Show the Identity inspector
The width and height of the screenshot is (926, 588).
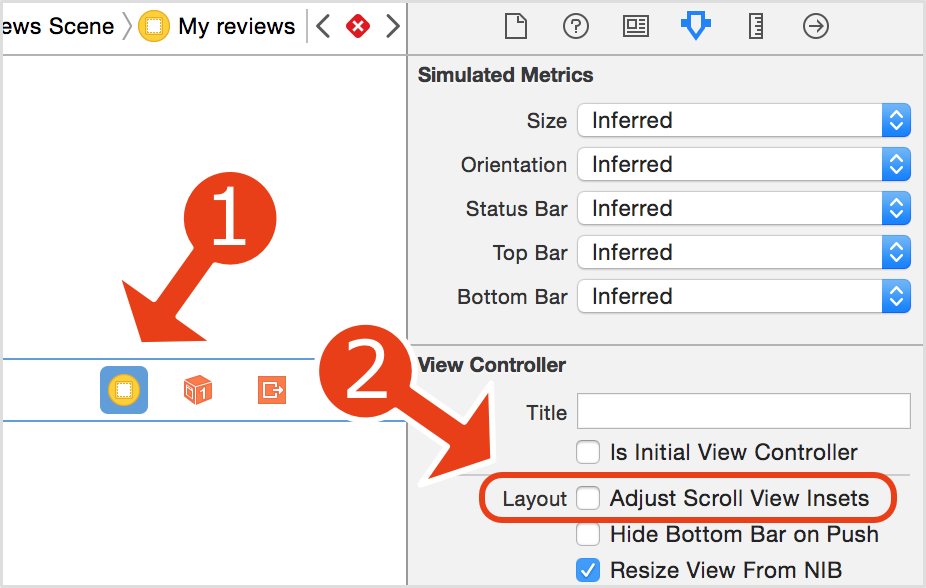pos(636,27)
